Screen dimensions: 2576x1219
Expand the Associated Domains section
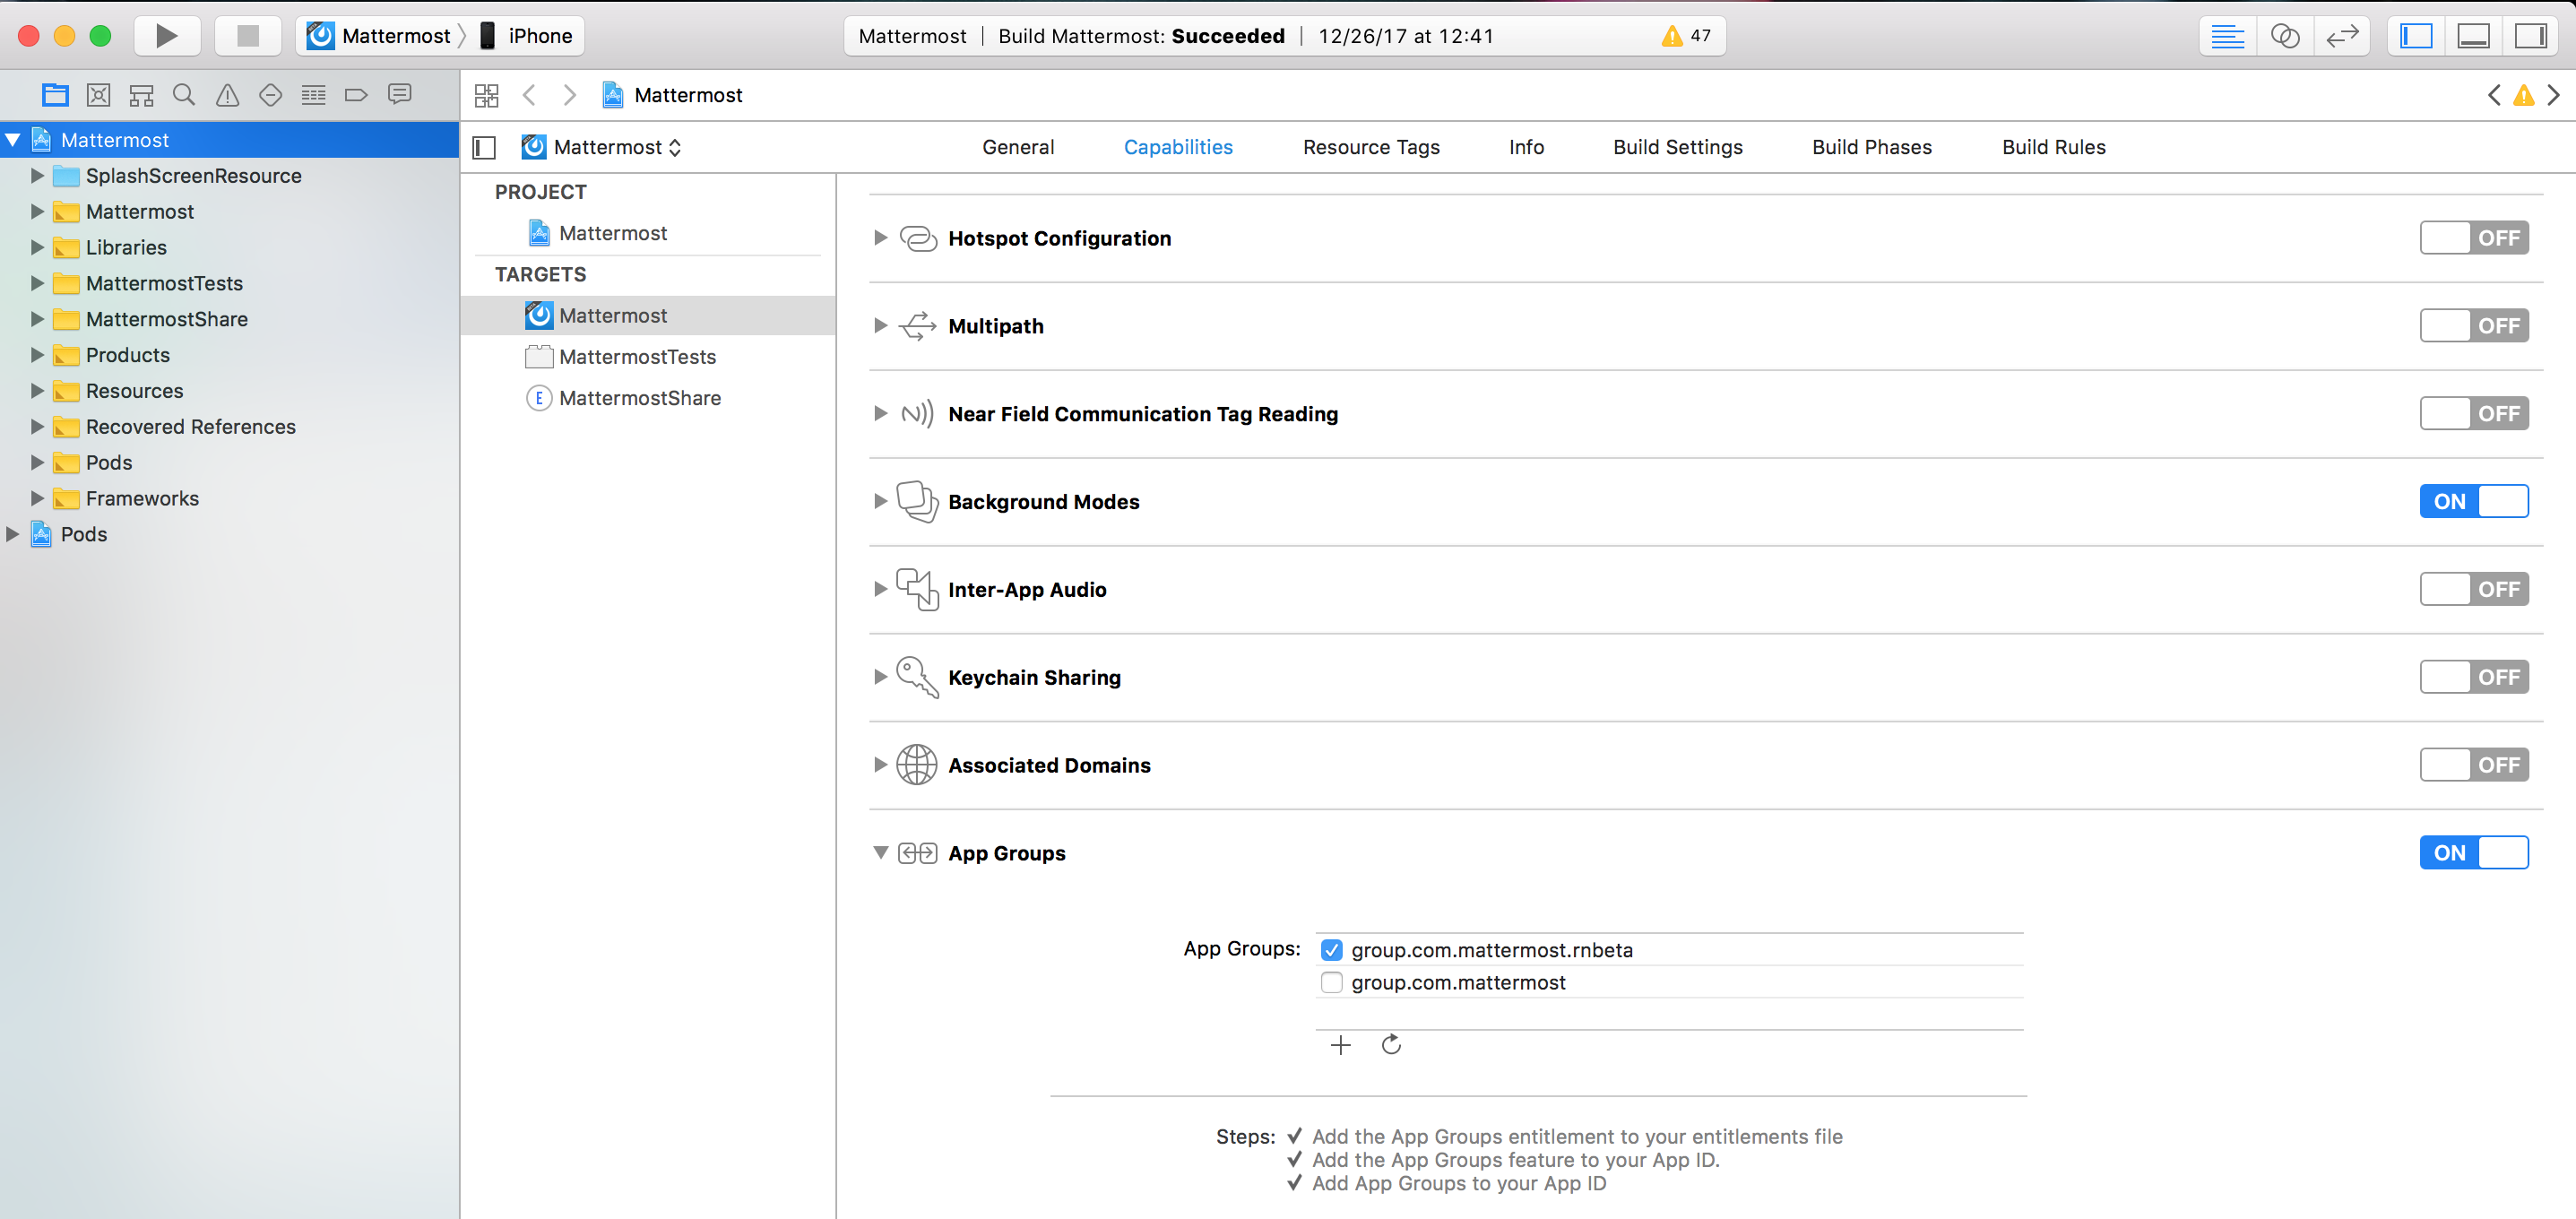click(880, 765)
